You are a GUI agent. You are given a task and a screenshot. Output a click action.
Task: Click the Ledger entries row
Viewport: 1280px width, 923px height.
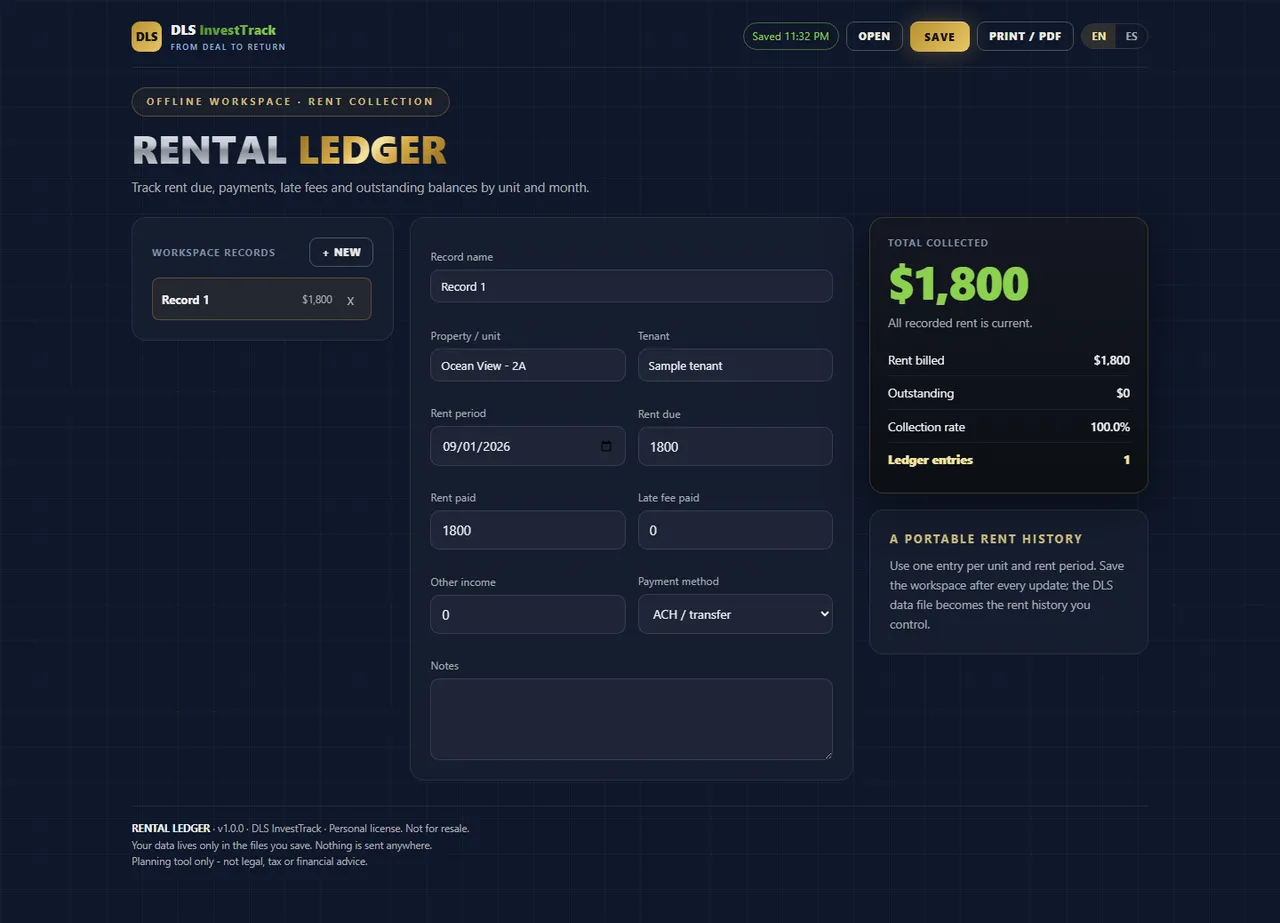[1009, 460]
